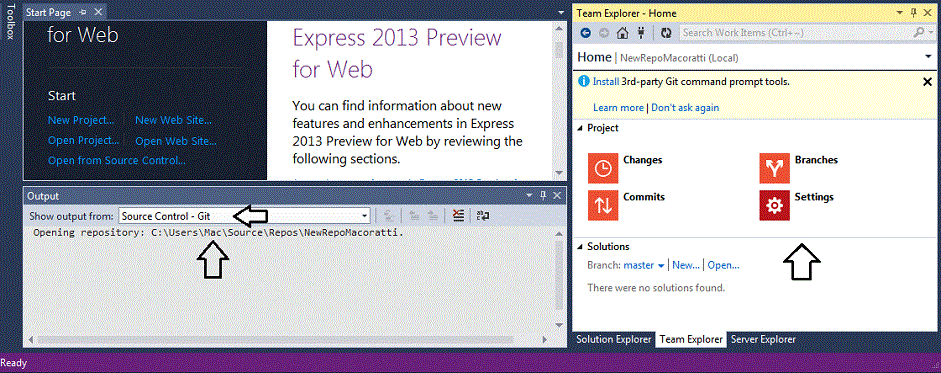The width and height of the screenshot is (941, 373).
Task: Switch to the Server Explorer tab
Action: point(763,339)
